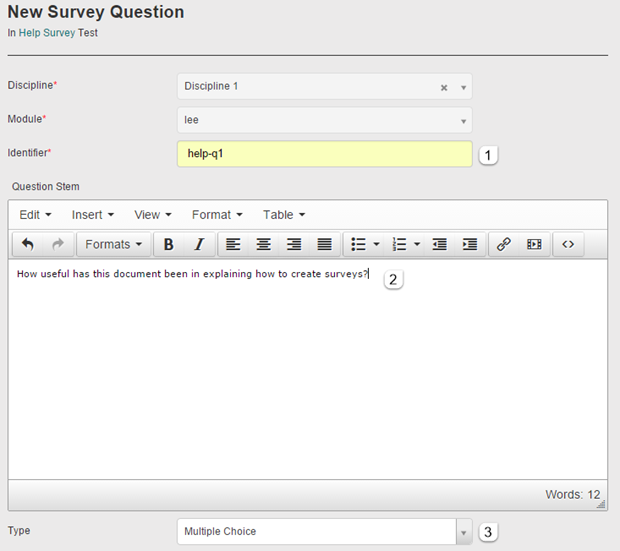The height and width of the screenshot is (551, 620).
Task: Toggle bold formatting
Action: [168, 245]
